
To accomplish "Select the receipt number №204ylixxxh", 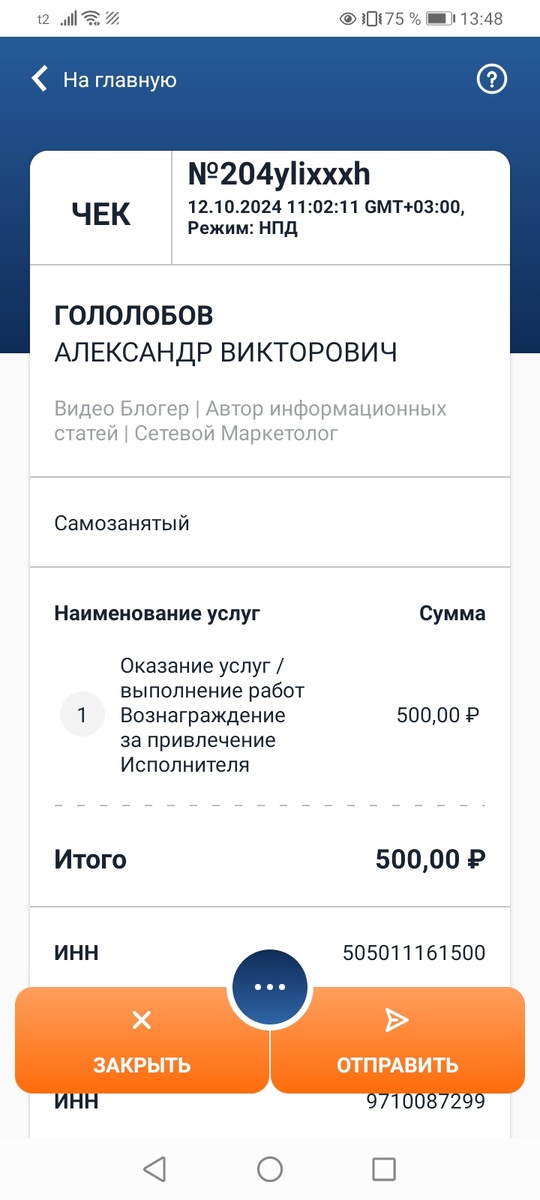I will tap(279, 175).
